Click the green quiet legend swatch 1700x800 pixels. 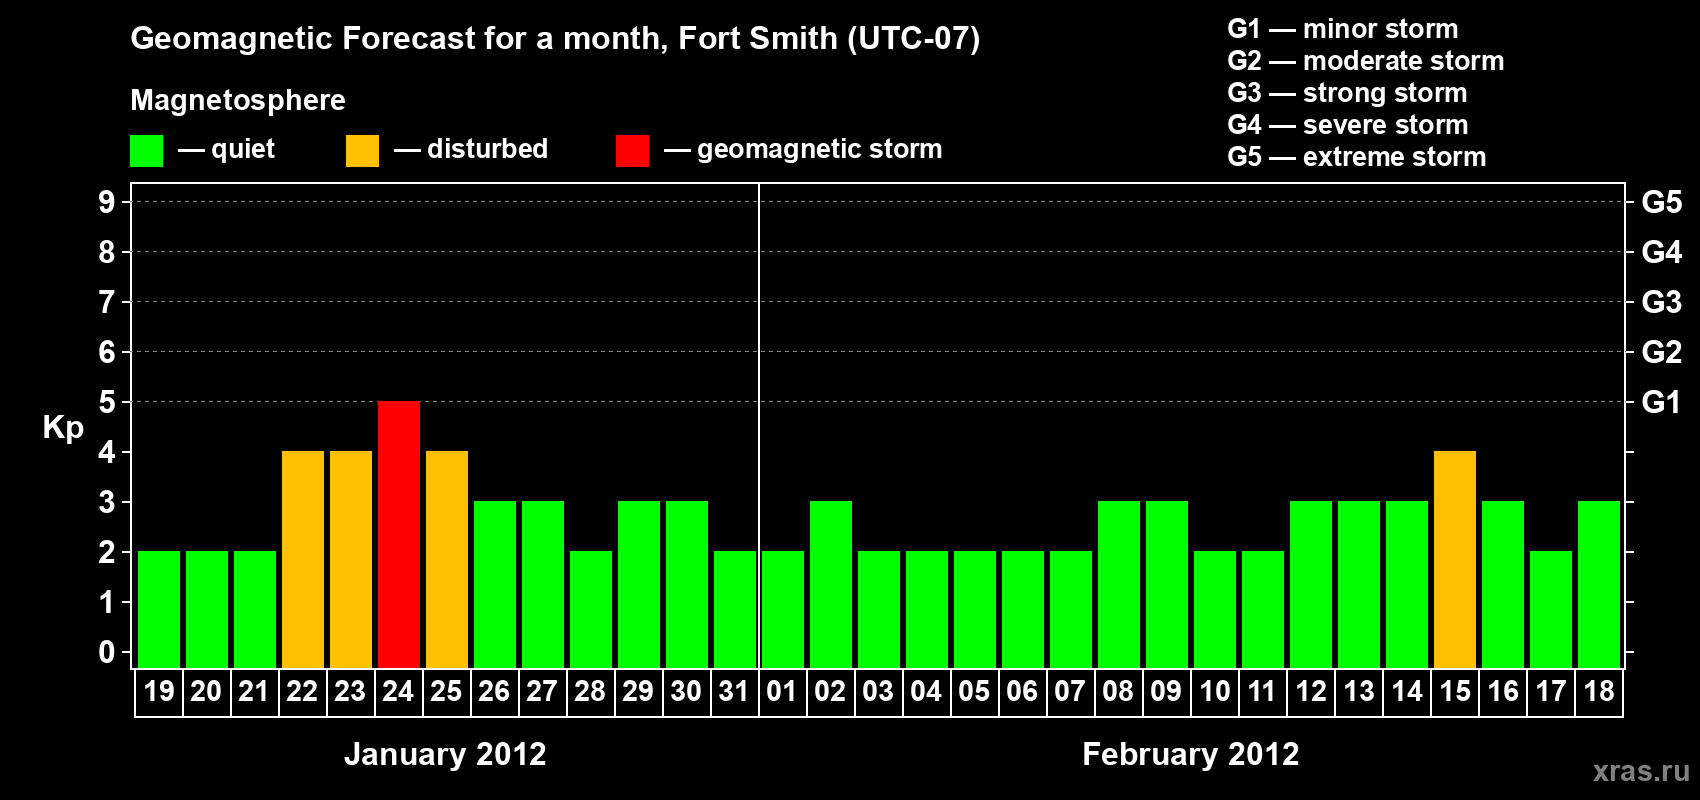146,151
